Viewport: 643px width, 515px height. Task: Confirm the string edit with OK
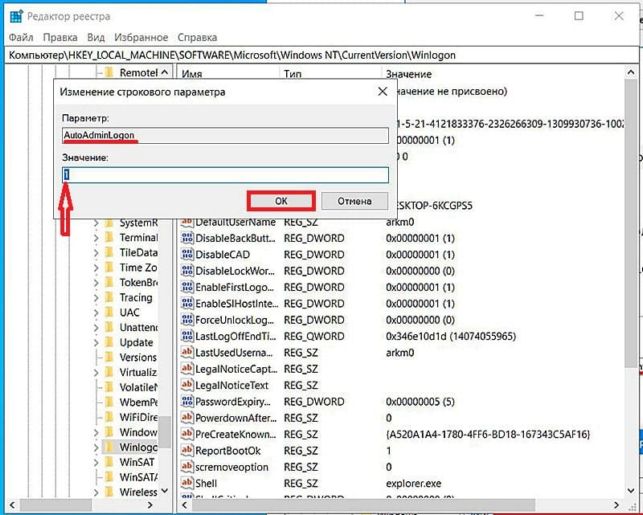coord(281,201)
